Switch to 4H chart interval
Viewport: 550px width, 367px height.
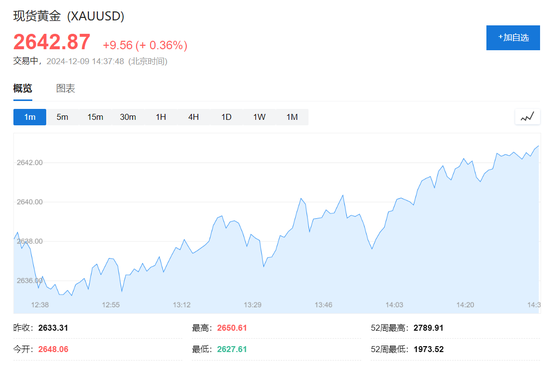(x=194, y=117)
